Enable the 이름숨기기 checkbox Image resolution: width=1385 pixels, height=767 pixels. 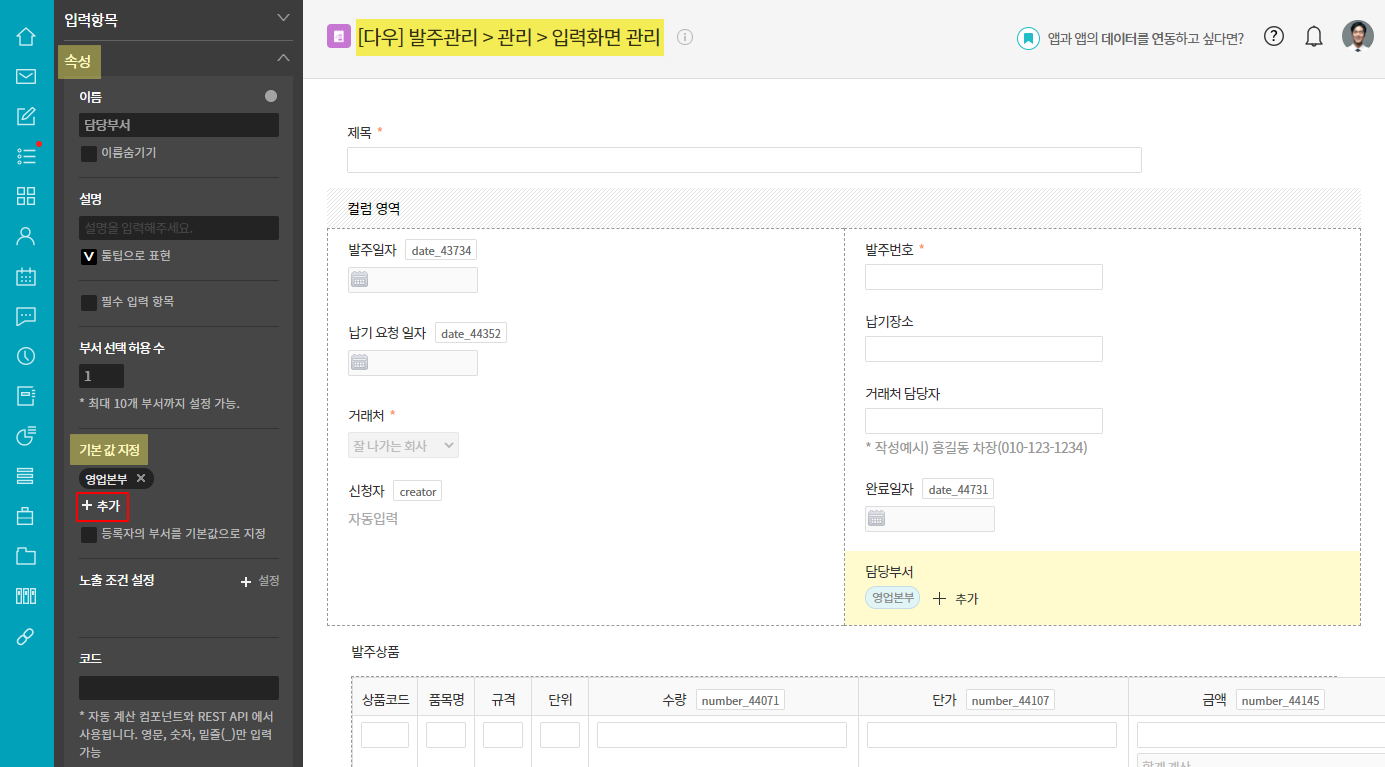(x=89, y=154)
